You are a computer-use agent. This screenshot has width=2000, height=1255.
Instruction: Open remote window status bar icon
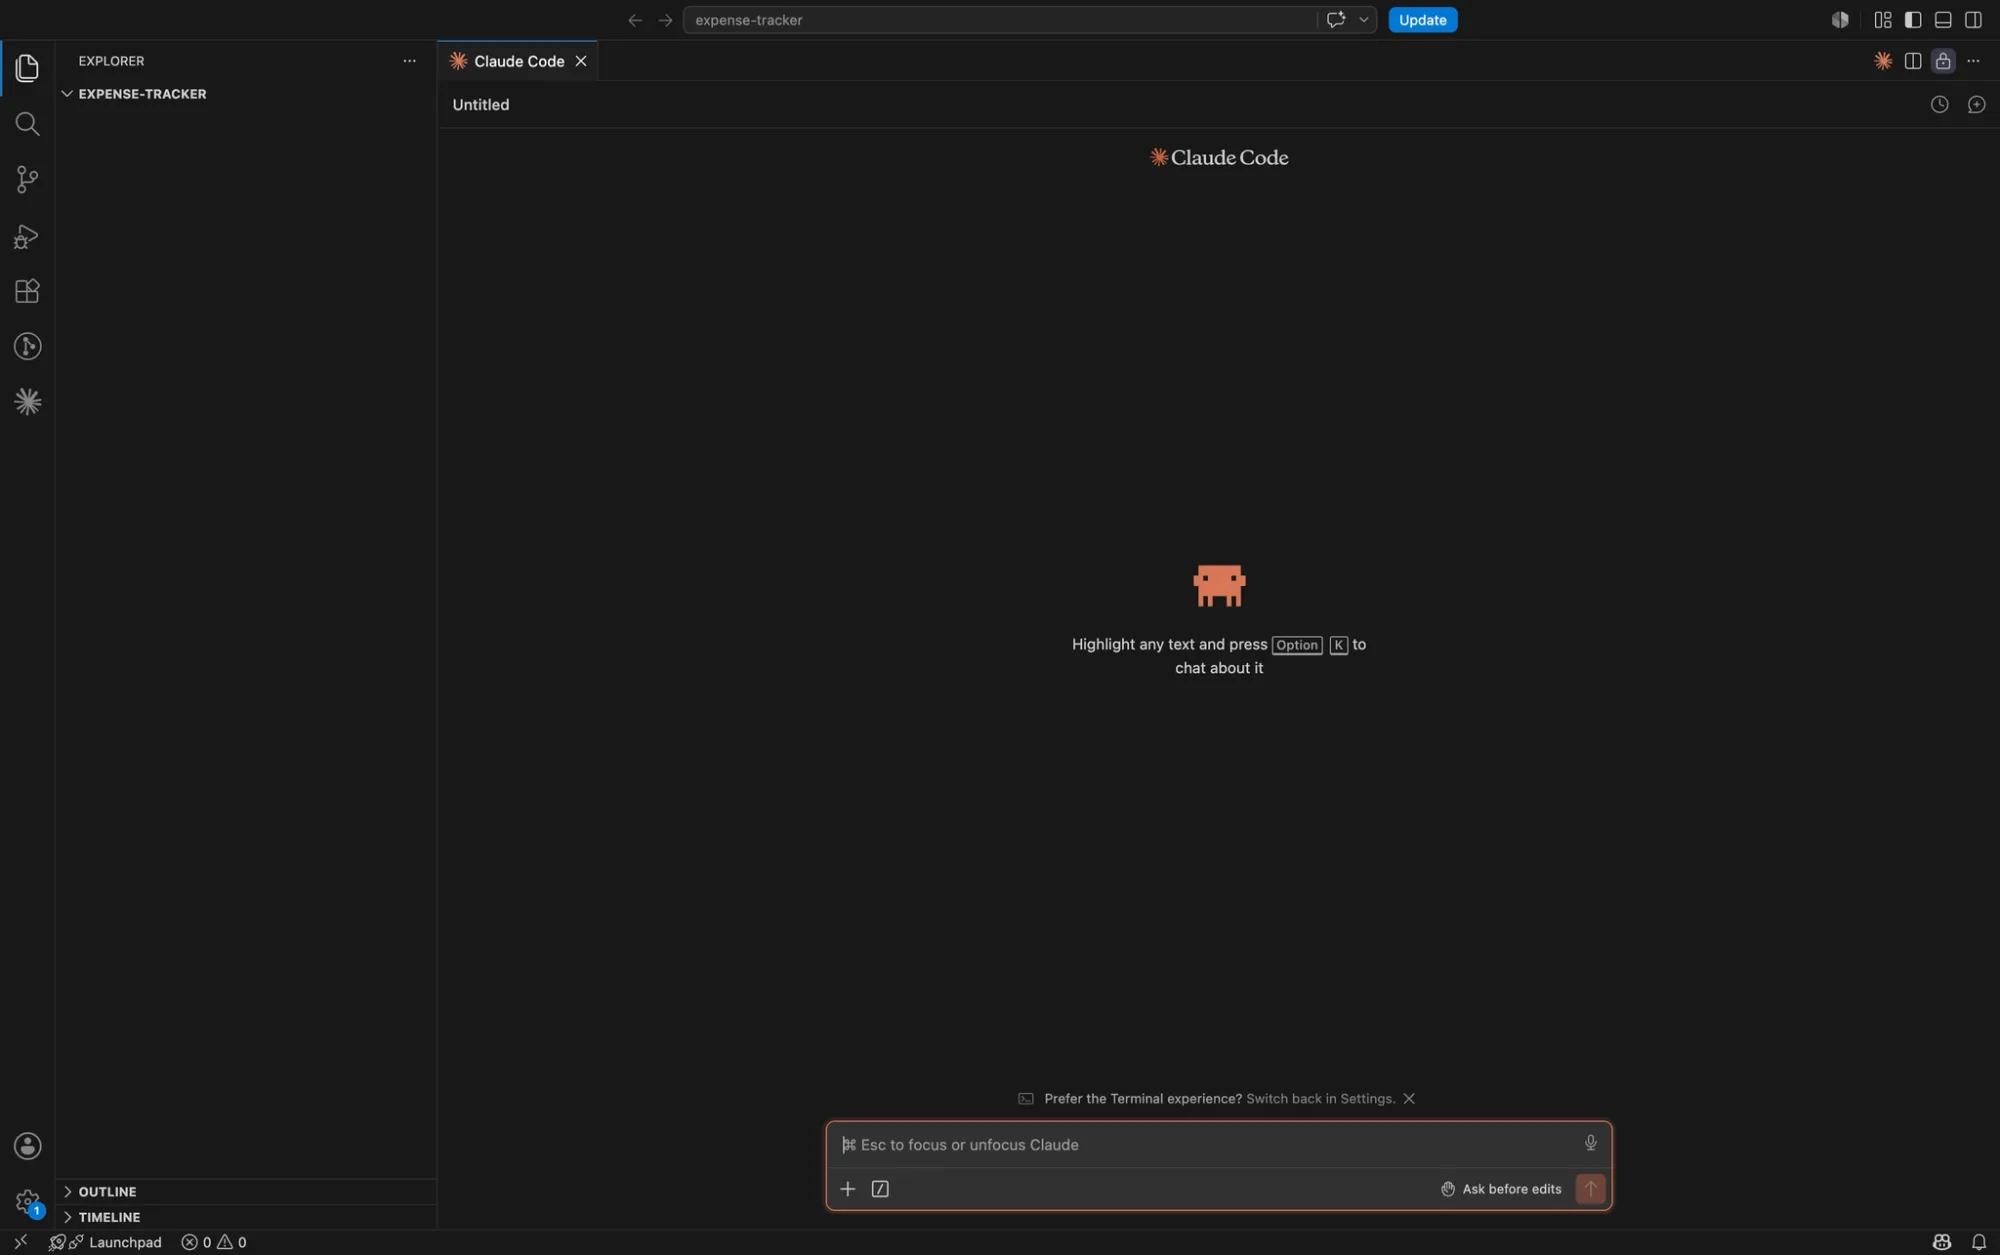[20, 1242]
